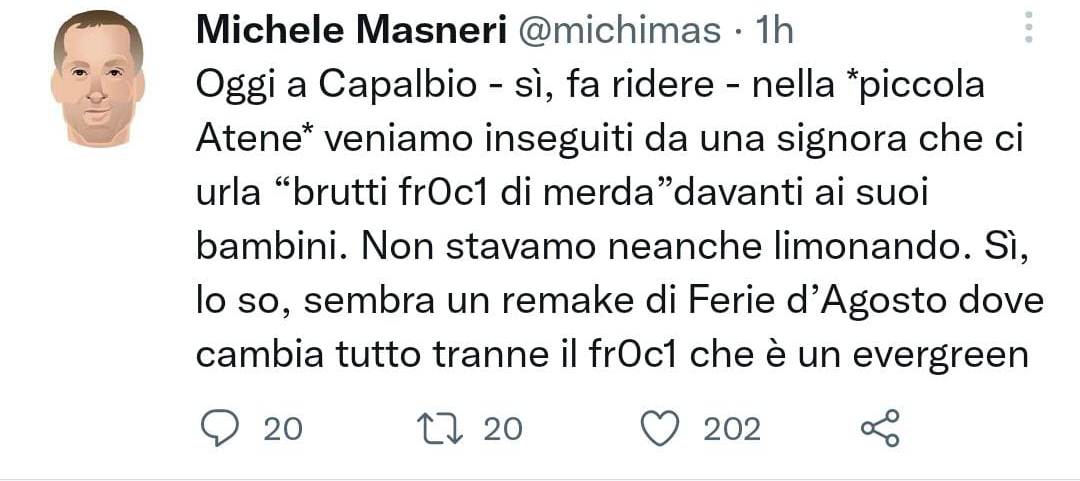Viewport: 1080px width, 481px height.
Task: Click the @michimas handle
Action: pos(620,31)
